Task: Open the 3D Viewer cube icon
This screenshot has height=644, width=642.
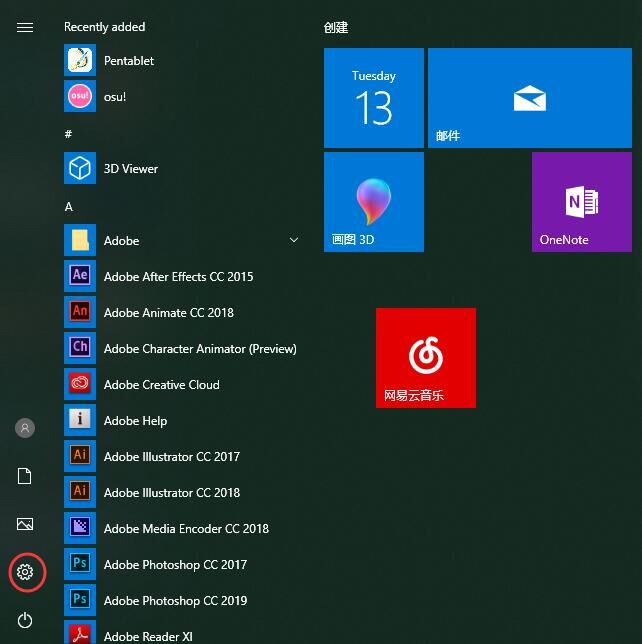Action: pos(80,168)
